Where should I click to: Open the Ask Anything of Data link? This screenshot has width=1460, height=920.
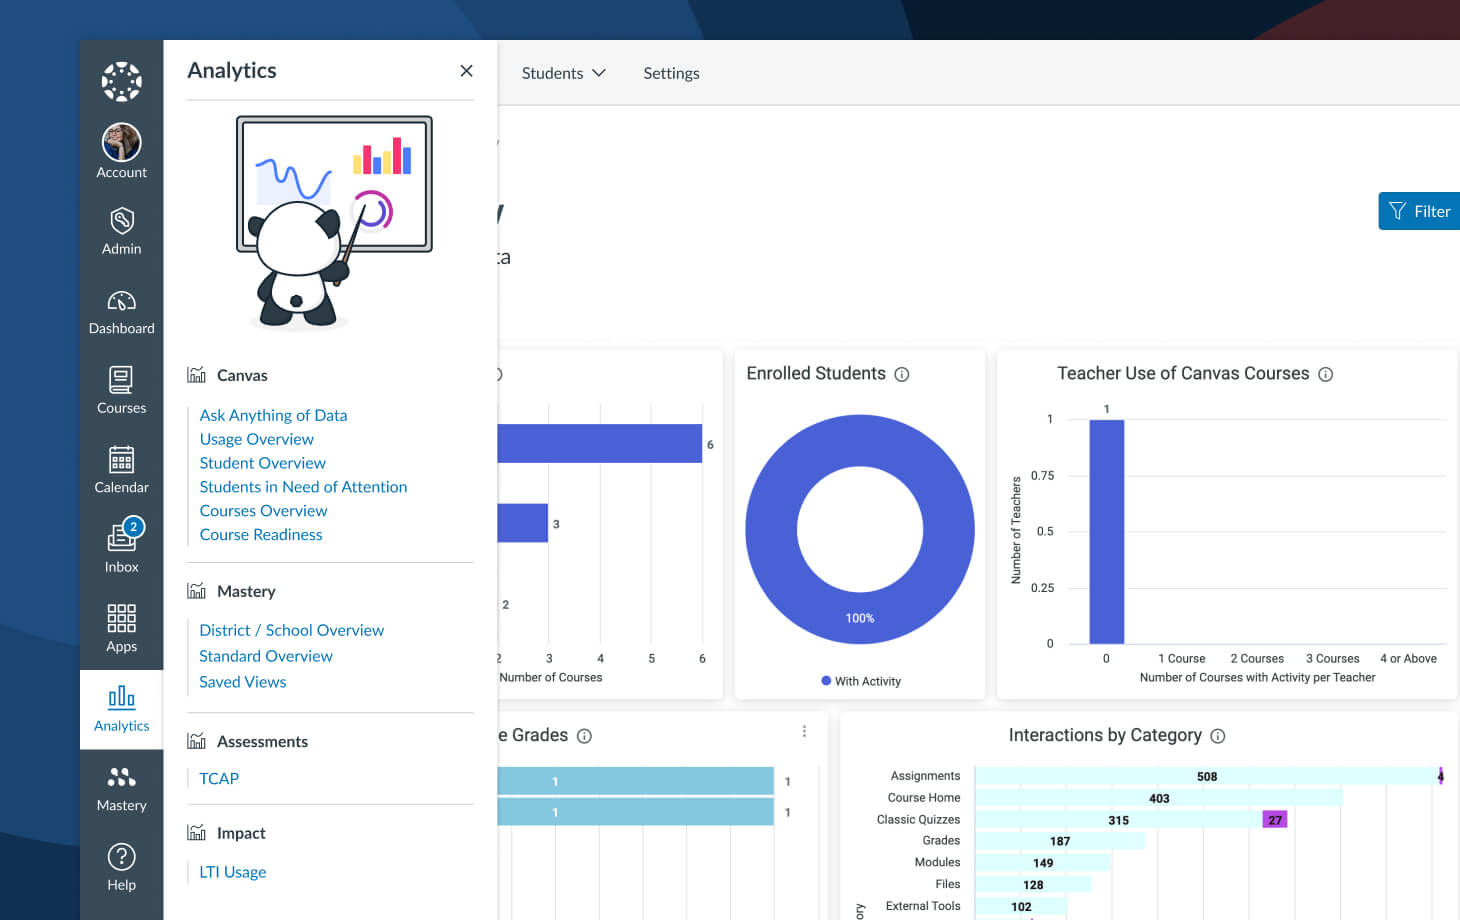(273, 415)
